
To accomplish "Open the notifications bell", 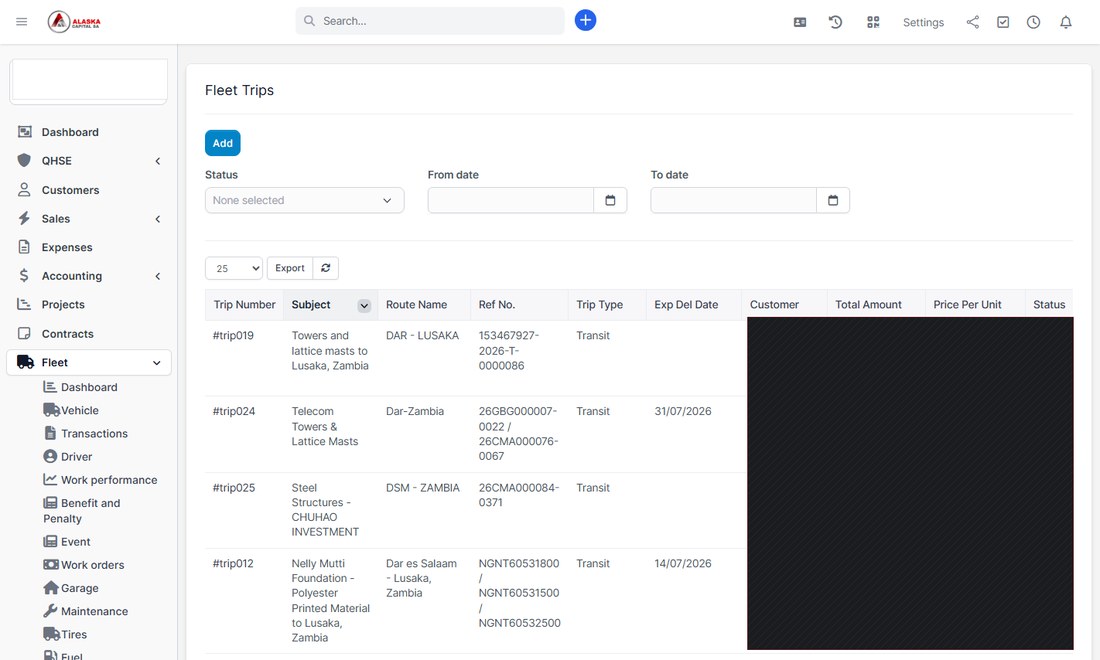I will point(1066,22).
